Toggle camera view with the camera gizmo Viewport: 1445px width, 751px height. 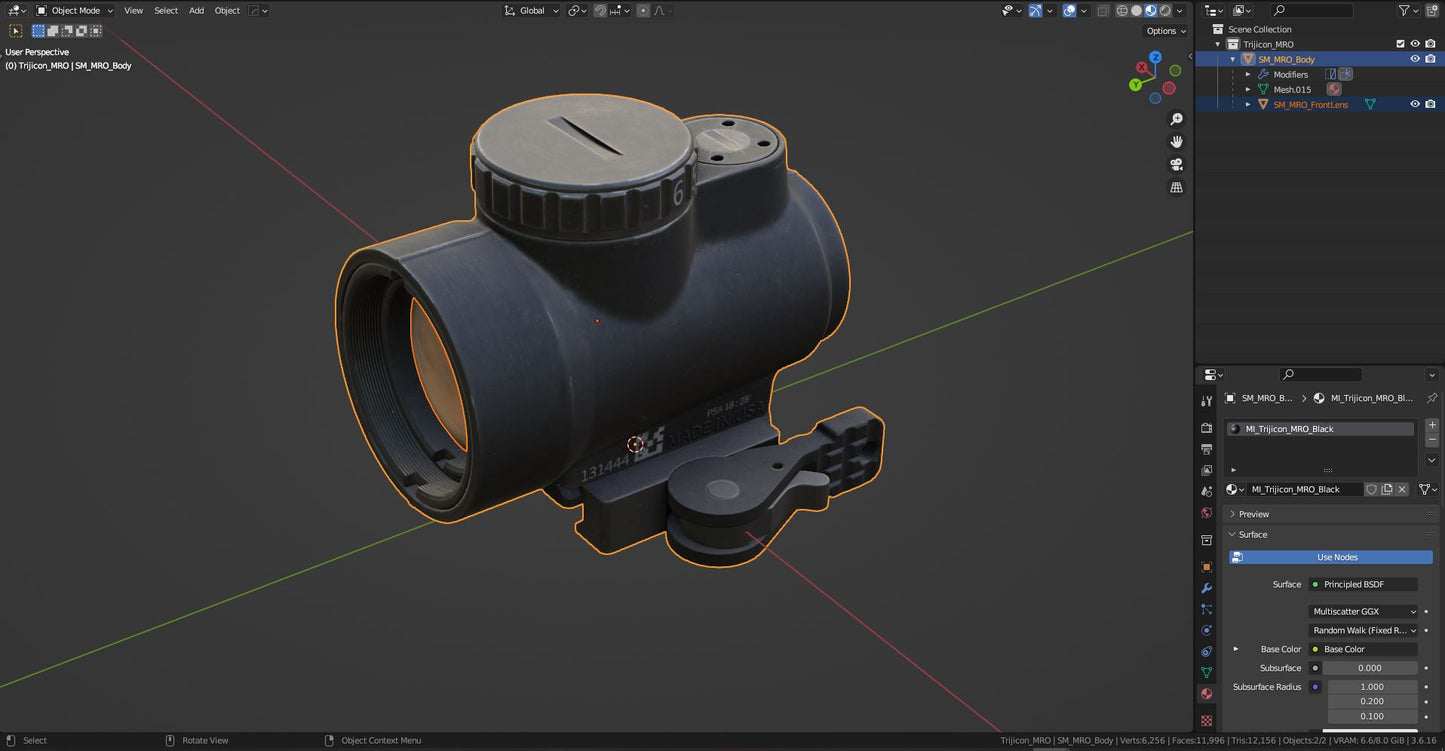pyautogui.click(x=1177, y=165)
